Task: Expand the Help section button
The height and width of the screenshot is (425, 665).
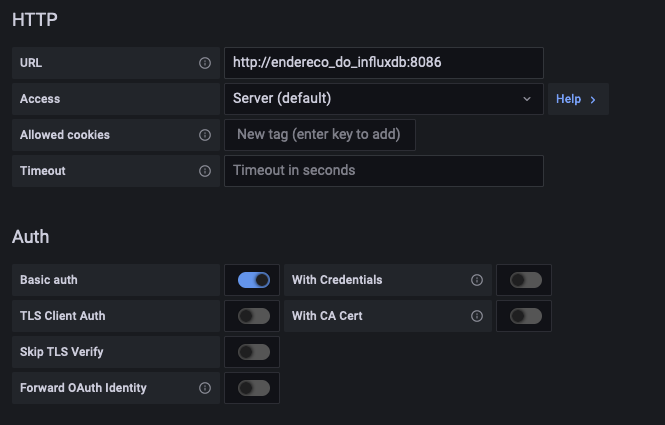Action: (x=577, y=99)
